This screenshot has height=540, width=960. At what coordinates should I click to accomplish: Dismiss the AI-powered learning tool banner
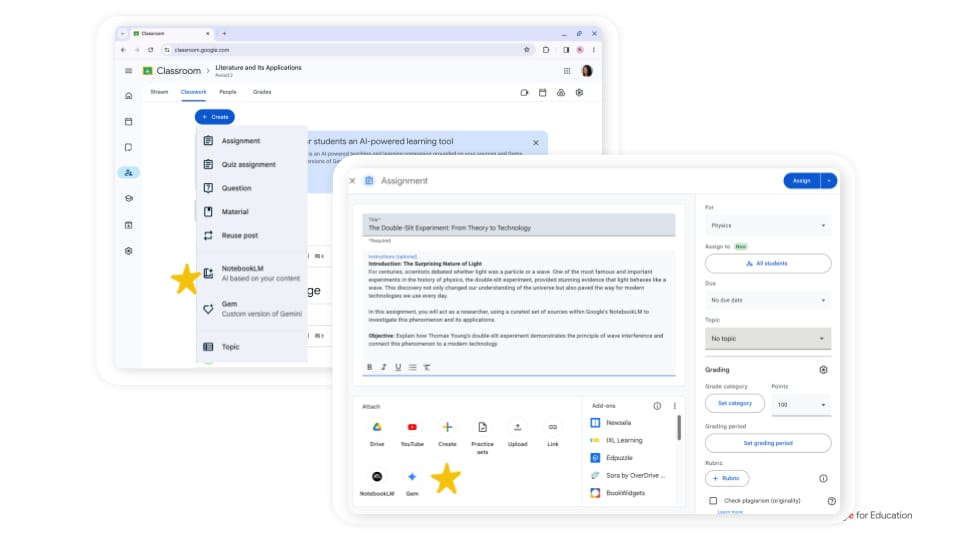point(536,143)
